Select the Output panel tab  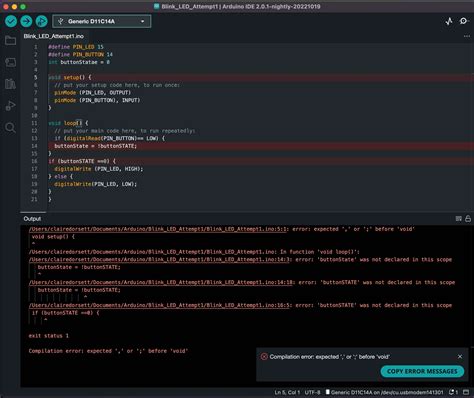(32, 219)
